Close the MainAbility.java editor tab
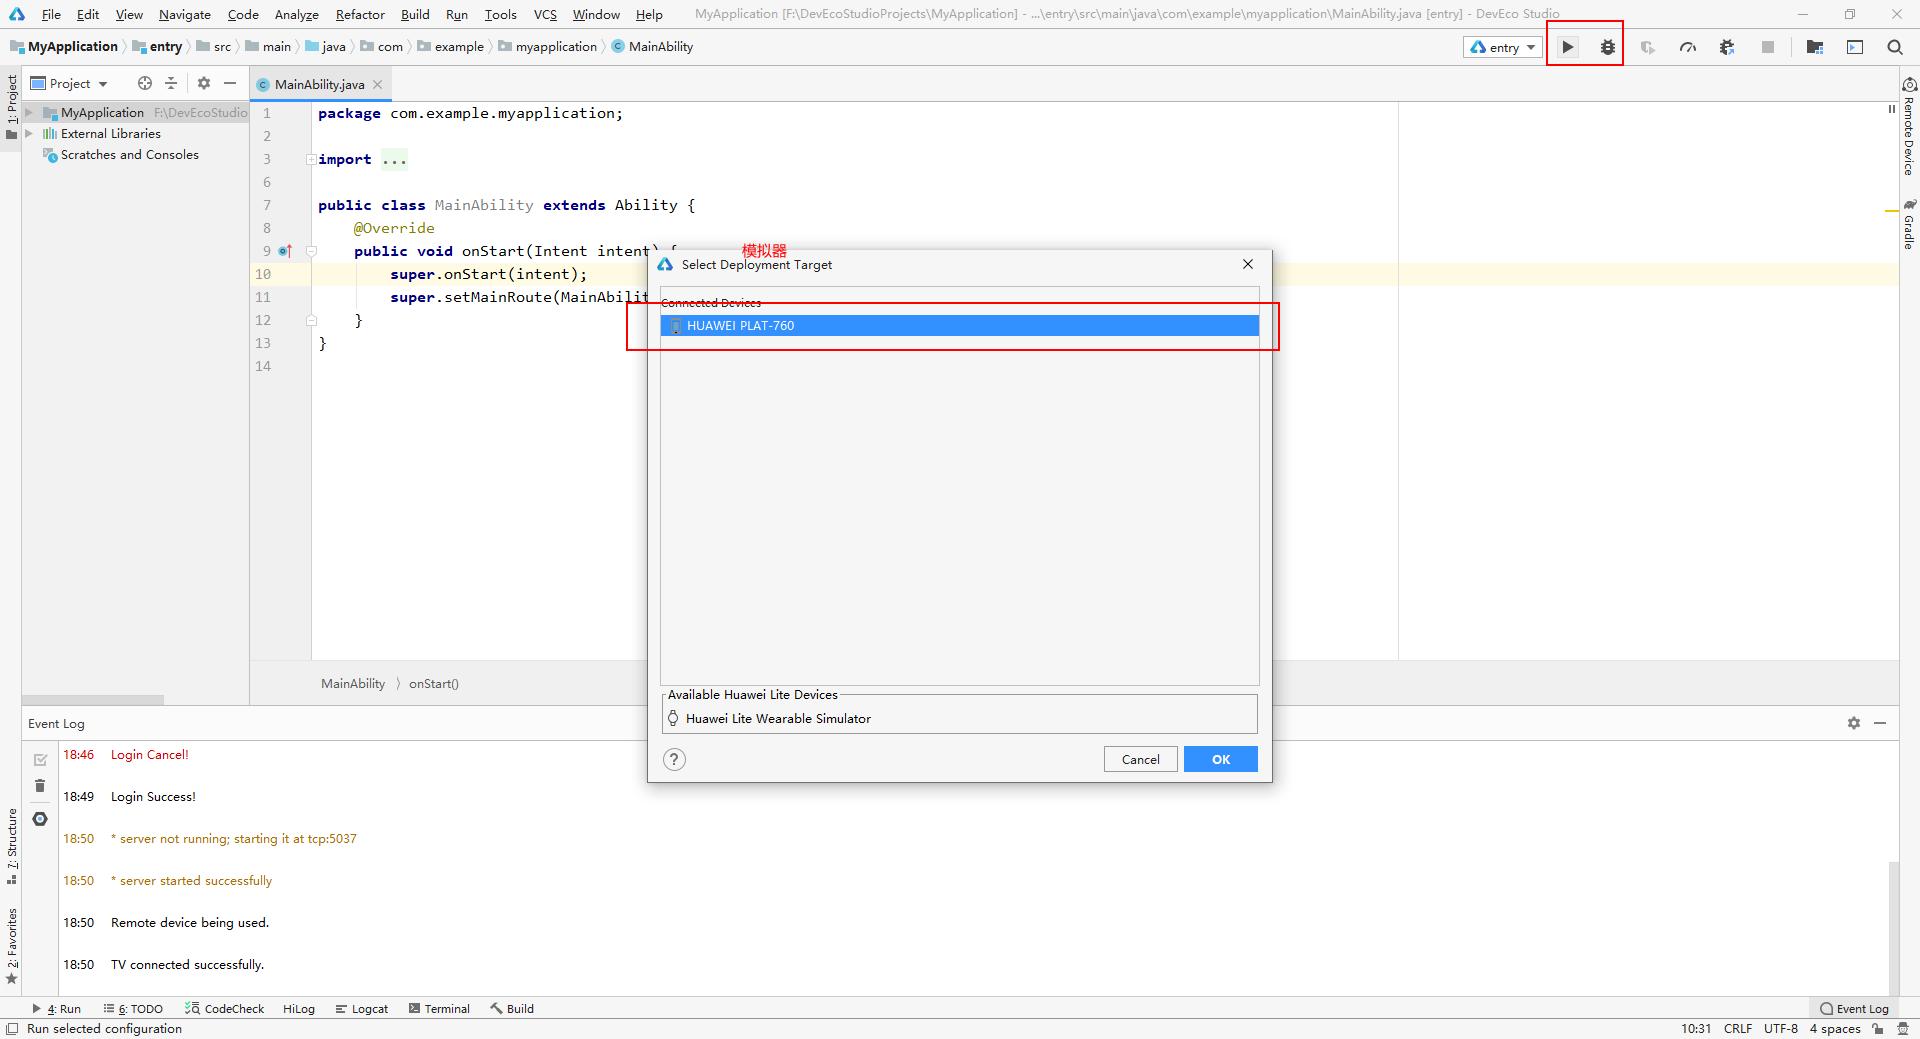The height and width of the screenshot is (1039, 1920). pyautogui.click(x=378, y=85)
